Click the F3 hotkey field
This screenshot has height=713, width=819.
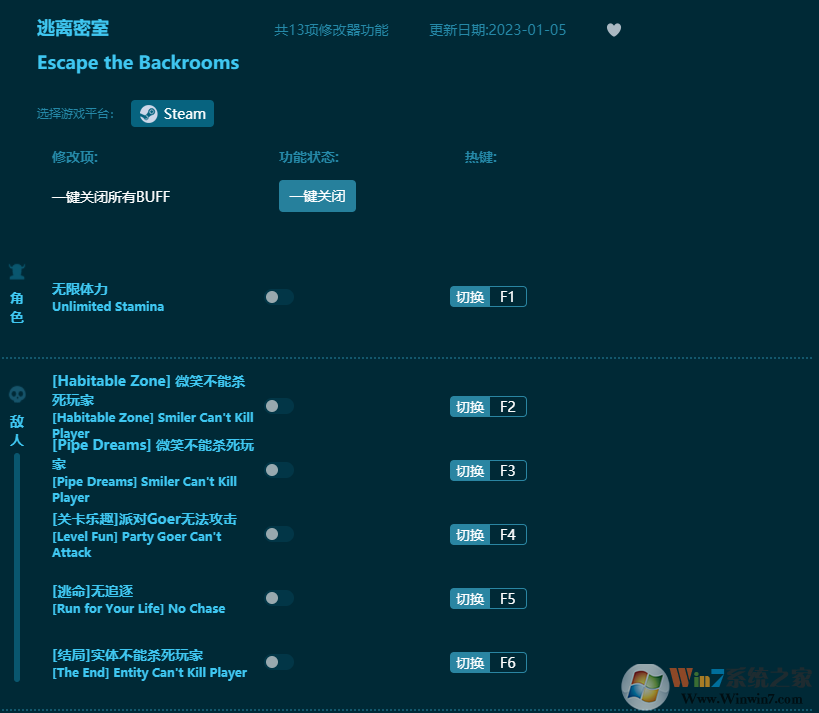point(507,471)
